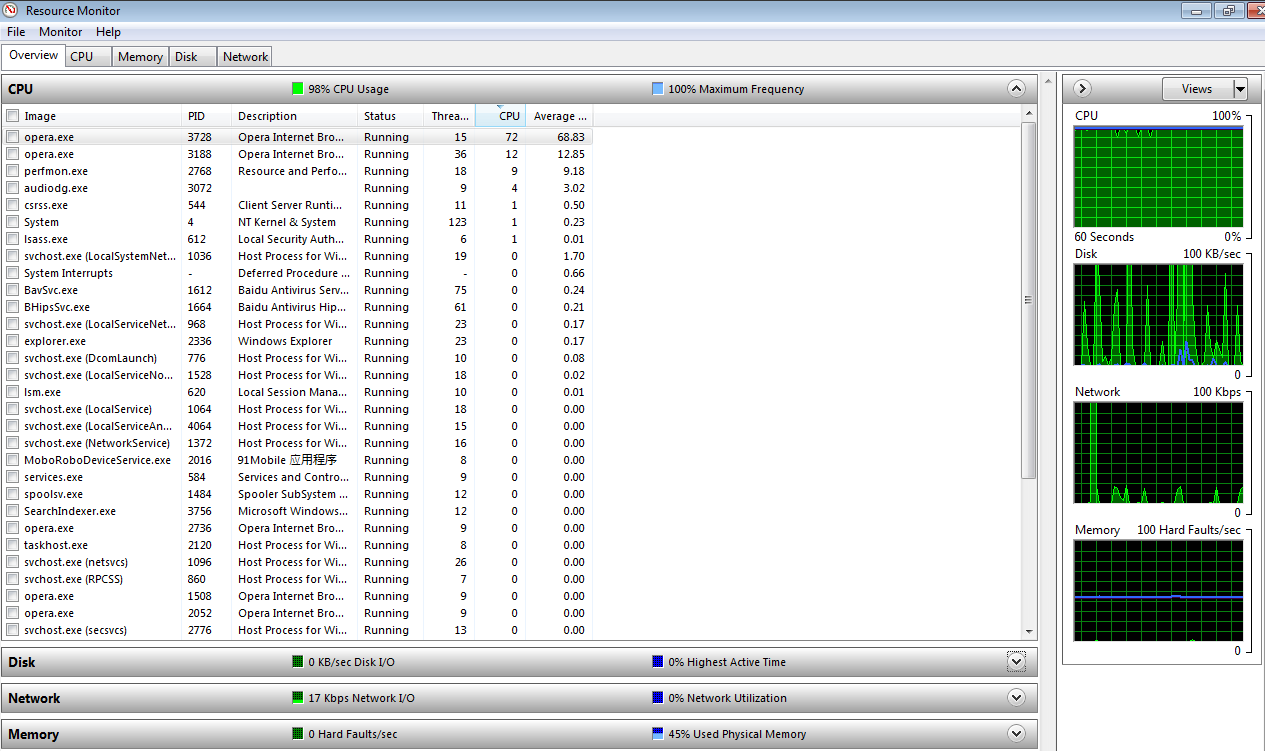Click the Network activity graph

pyautogui.click(x=1158, y=453)
